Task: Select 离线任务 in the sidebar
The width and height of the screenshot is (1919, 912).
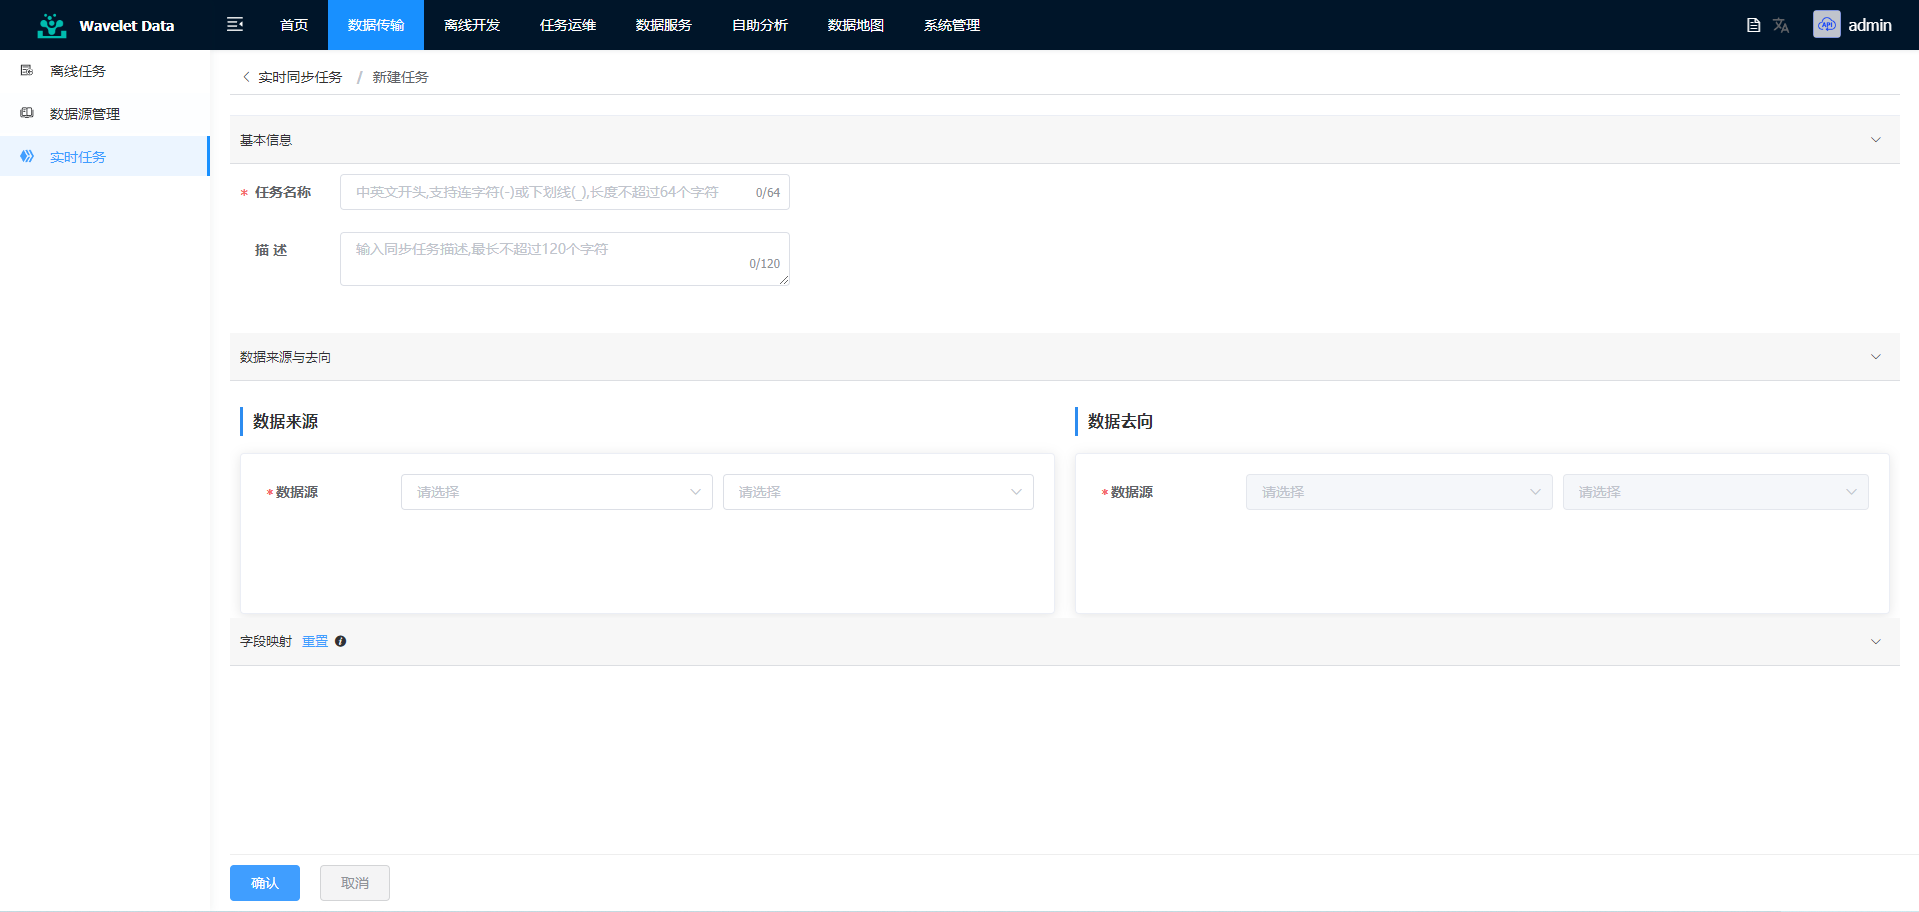Action: (105, 71)
